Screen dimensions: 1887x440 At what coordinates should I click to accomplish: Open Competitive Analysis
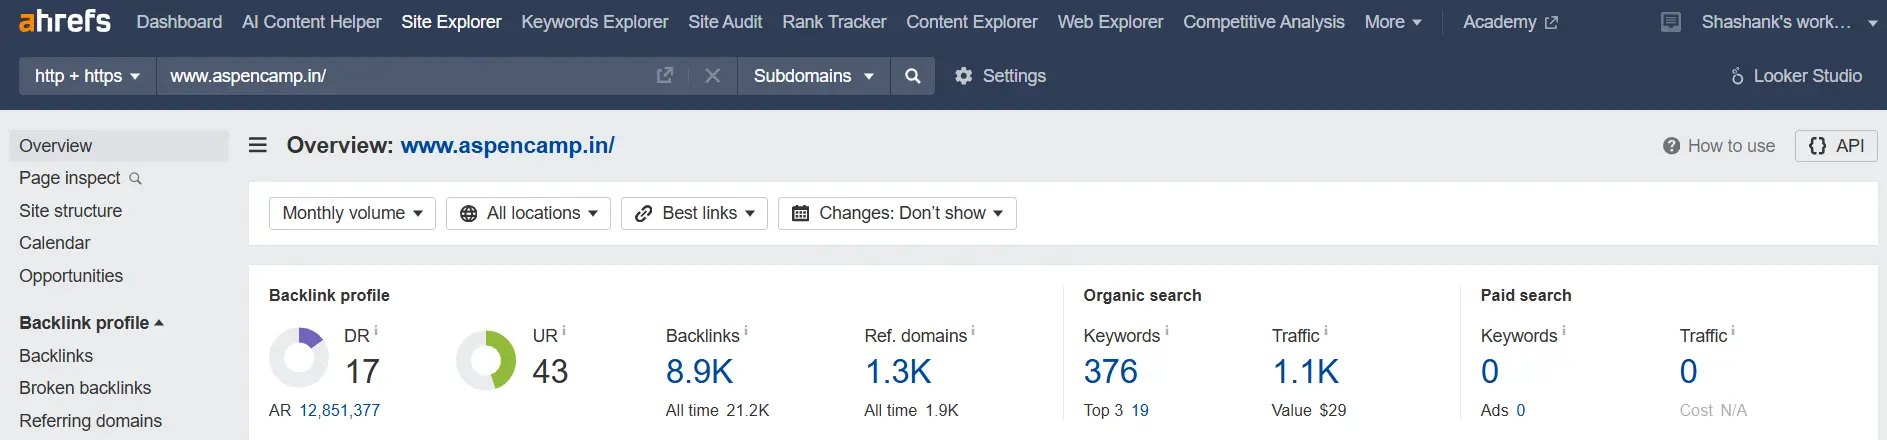tap(1264, 22)
